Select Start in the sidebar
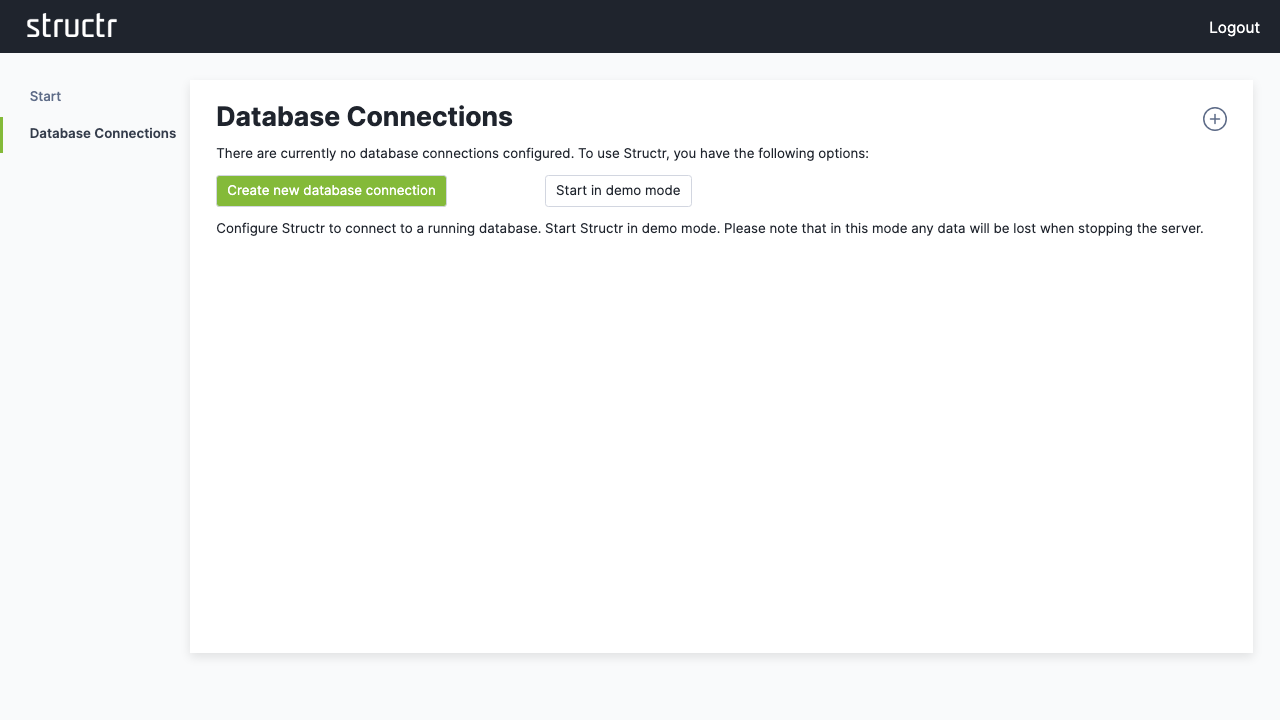The width and height of the screenshot is (1280, 720). click(45, 96)
